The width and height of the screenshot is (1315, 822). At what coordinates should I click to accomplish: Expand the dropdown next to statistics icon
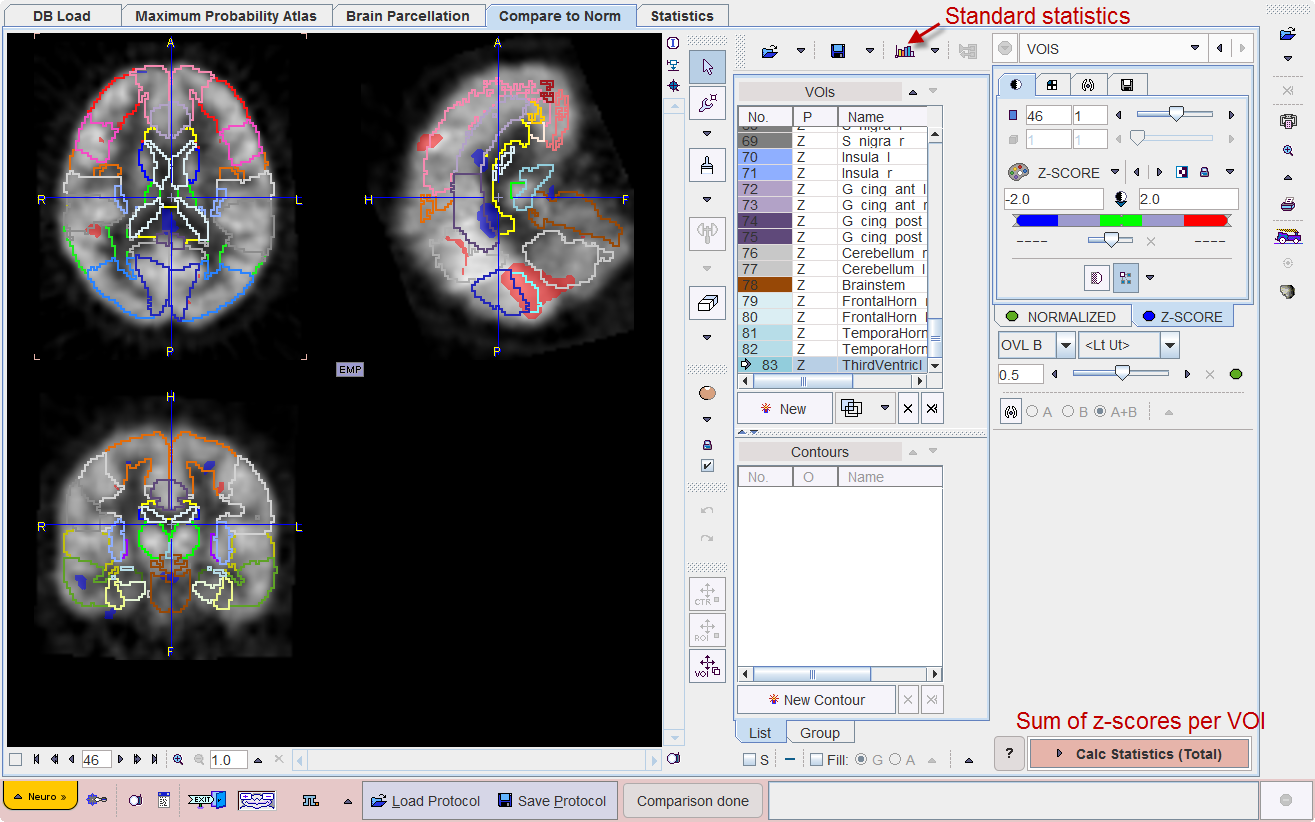pyautogui.click(x=935, y=50)
